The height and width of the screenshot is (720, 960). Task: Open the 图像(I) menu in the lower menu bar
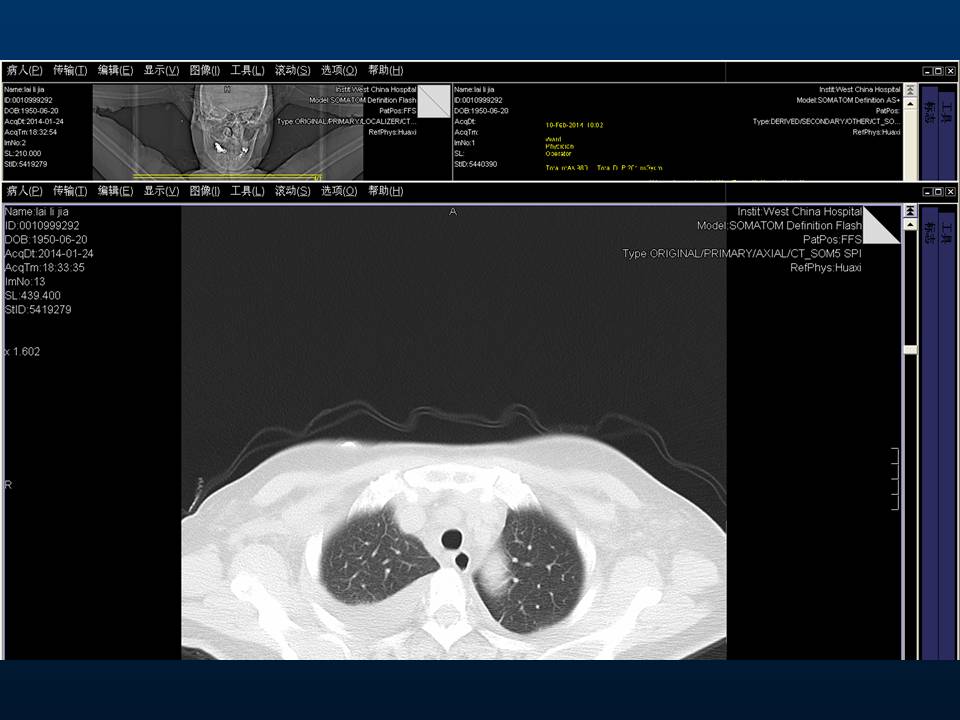pos(204,190)
